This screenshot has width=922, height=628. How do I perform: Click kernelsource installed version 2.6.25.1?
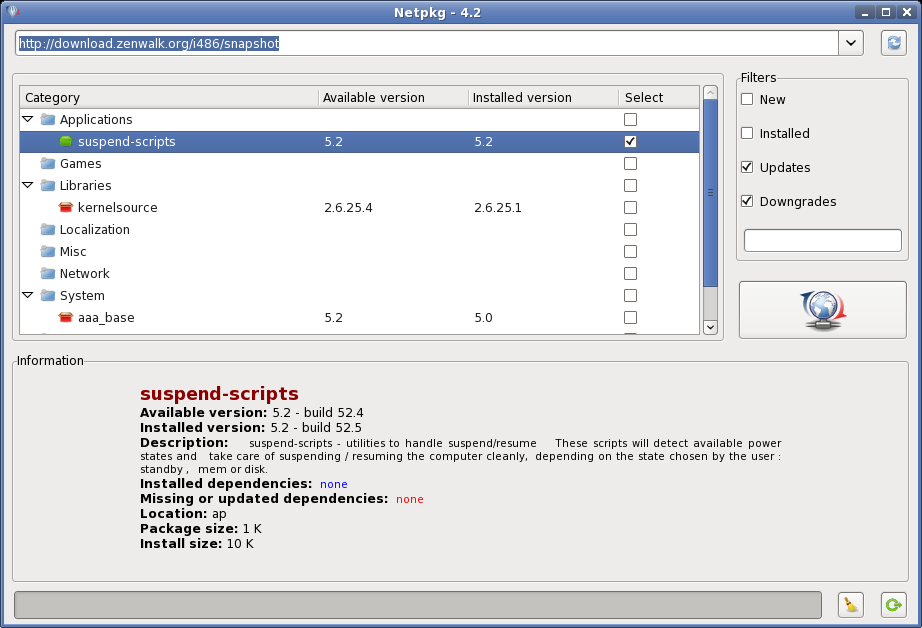point(497,208)
